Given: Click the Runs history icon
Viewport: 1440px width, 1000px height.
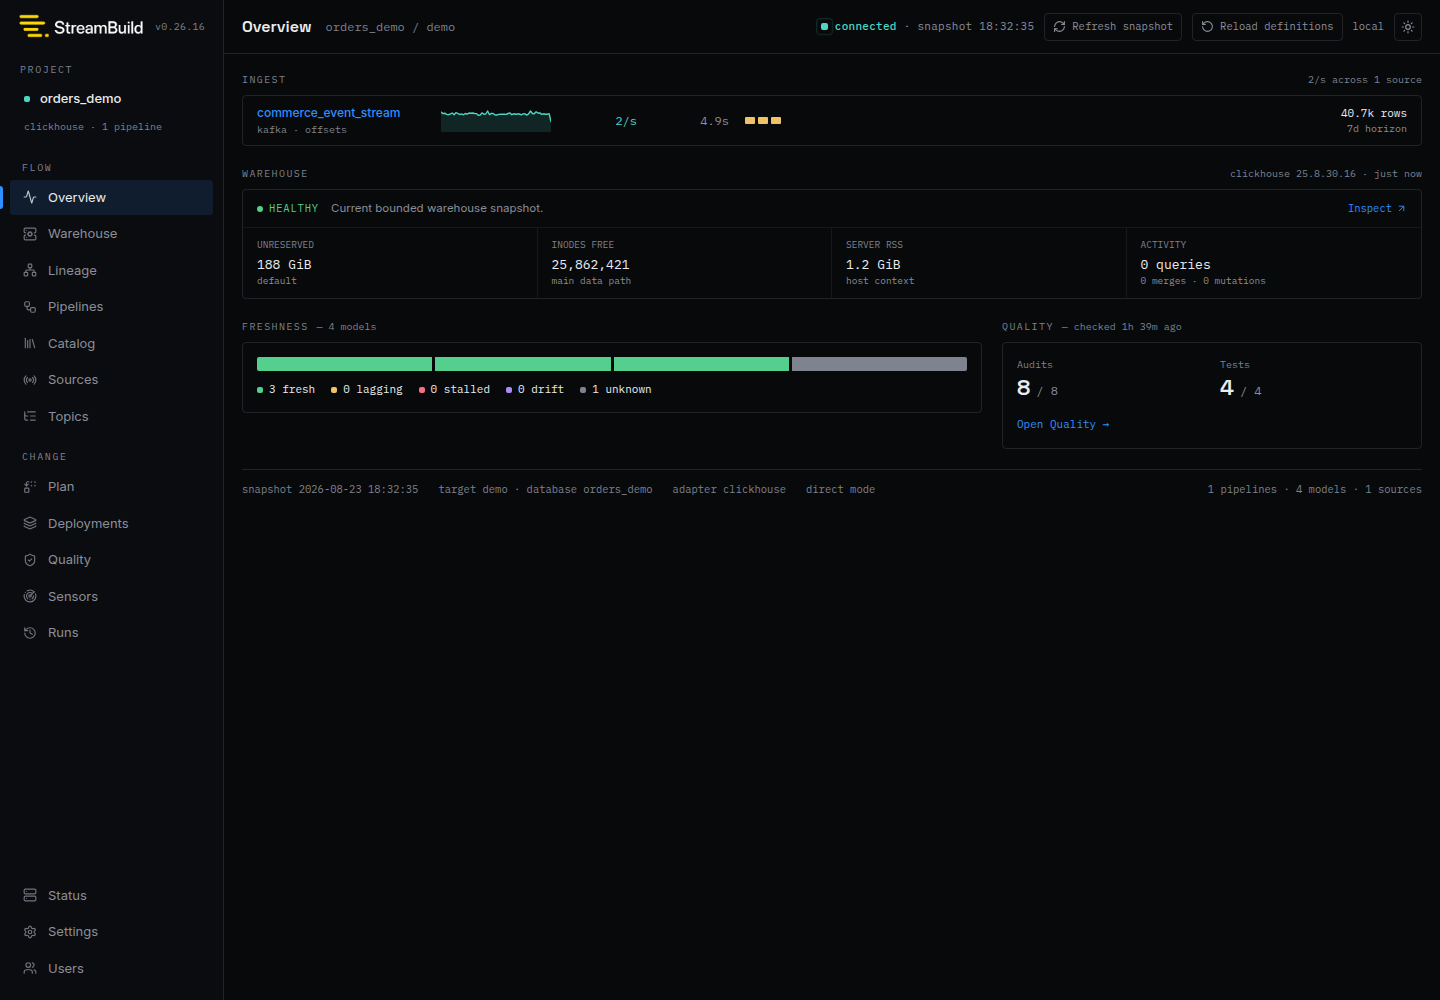Looking at the screenshot, I should tap(30, 633).
